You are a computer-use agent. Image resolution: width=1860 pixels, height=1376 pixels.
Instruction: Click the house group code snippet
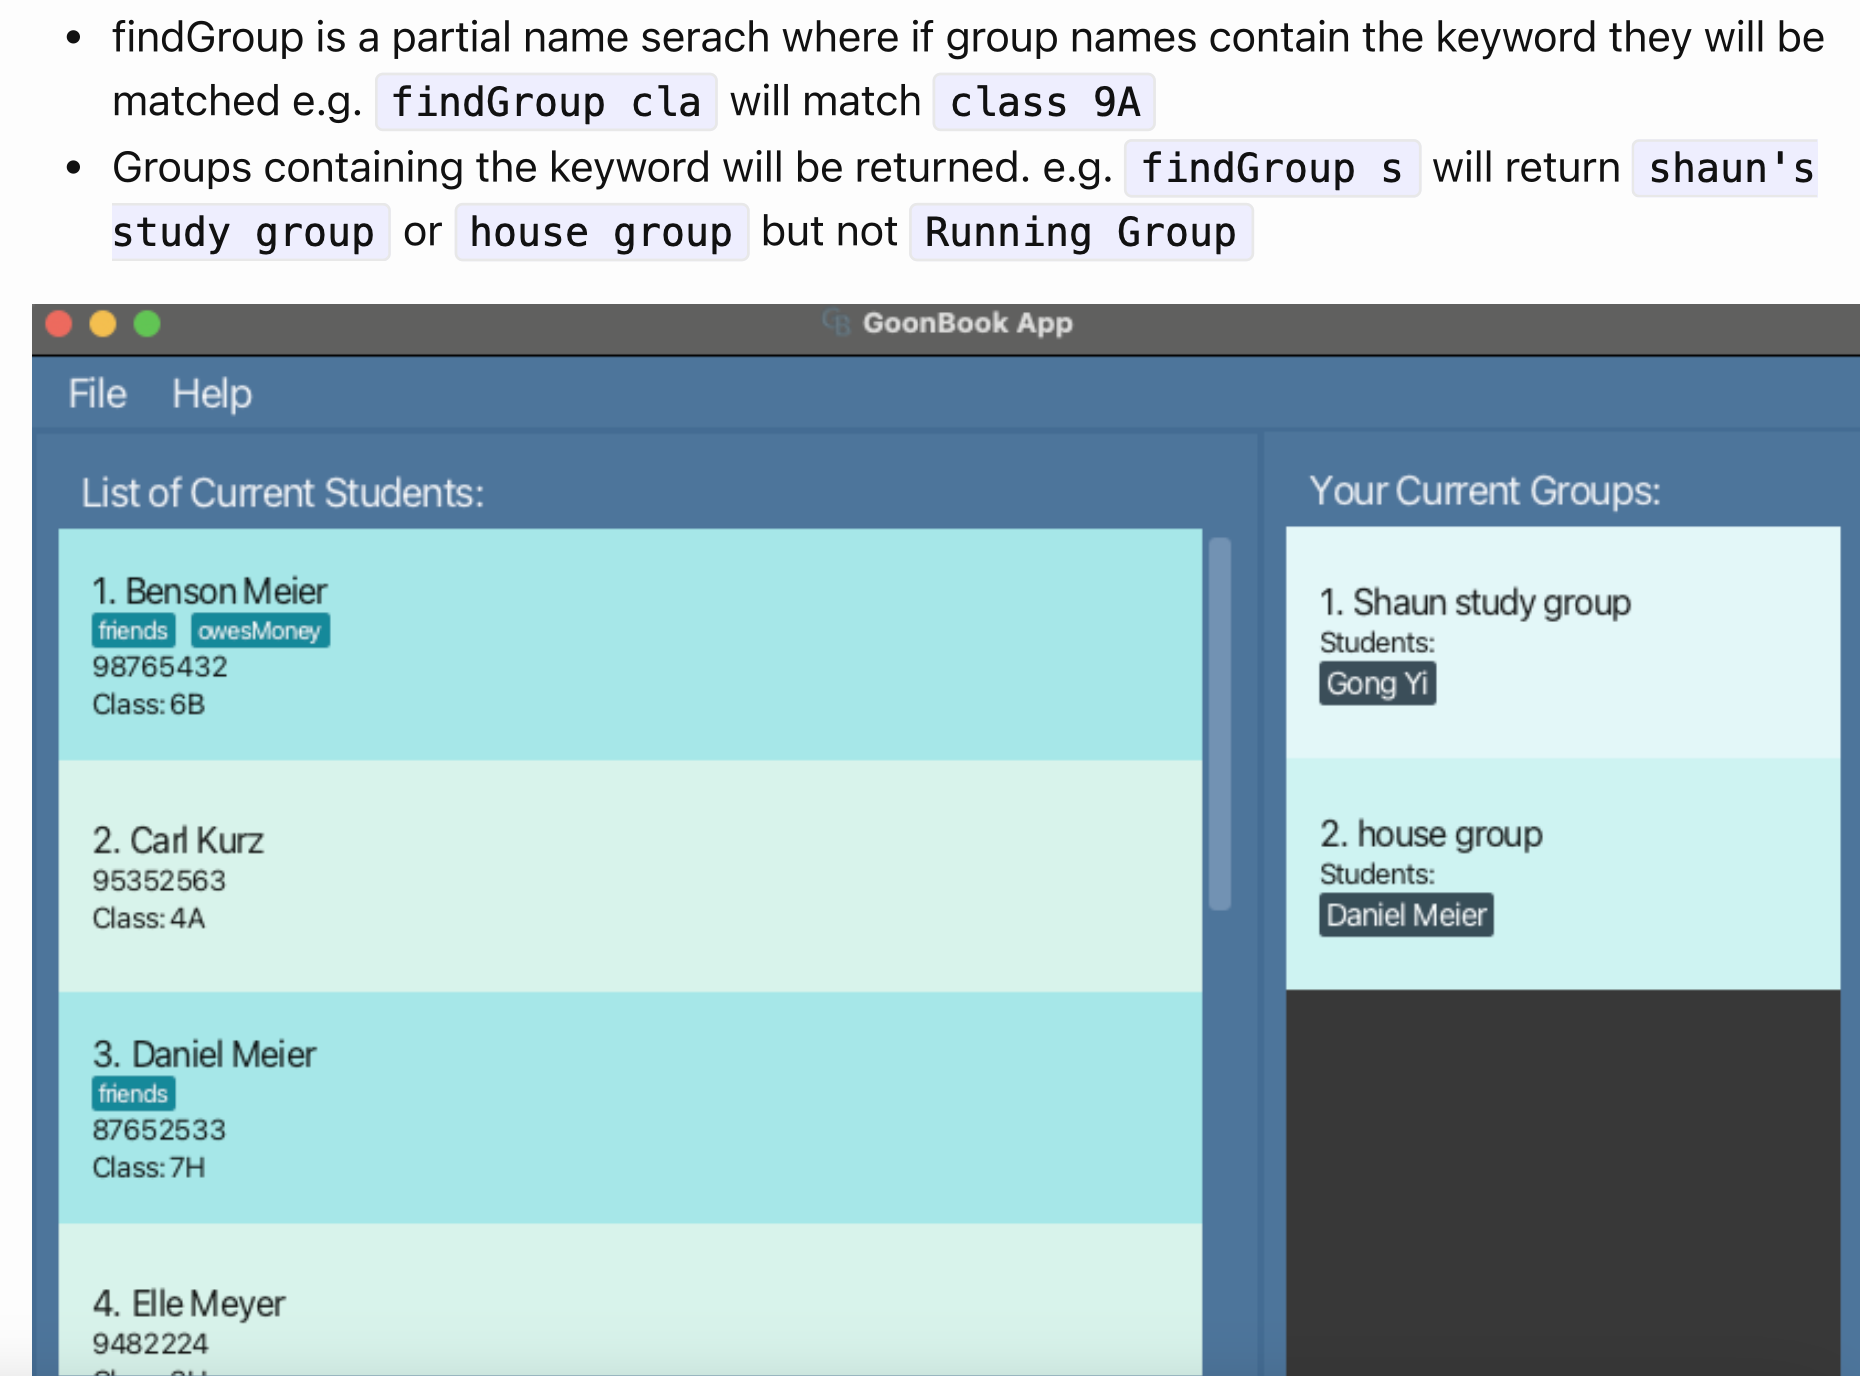click(601, 232)
